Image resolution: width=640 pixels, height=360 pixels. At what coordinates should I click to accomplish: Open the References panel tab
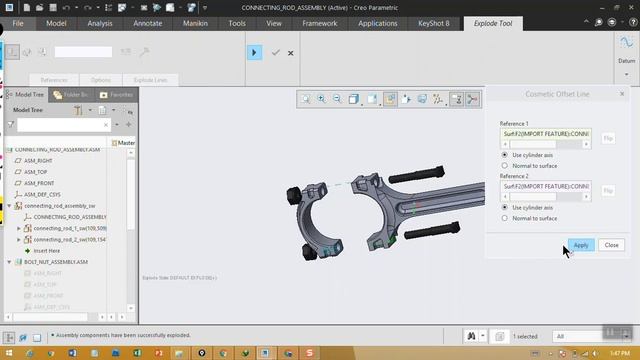coord(54,80)
